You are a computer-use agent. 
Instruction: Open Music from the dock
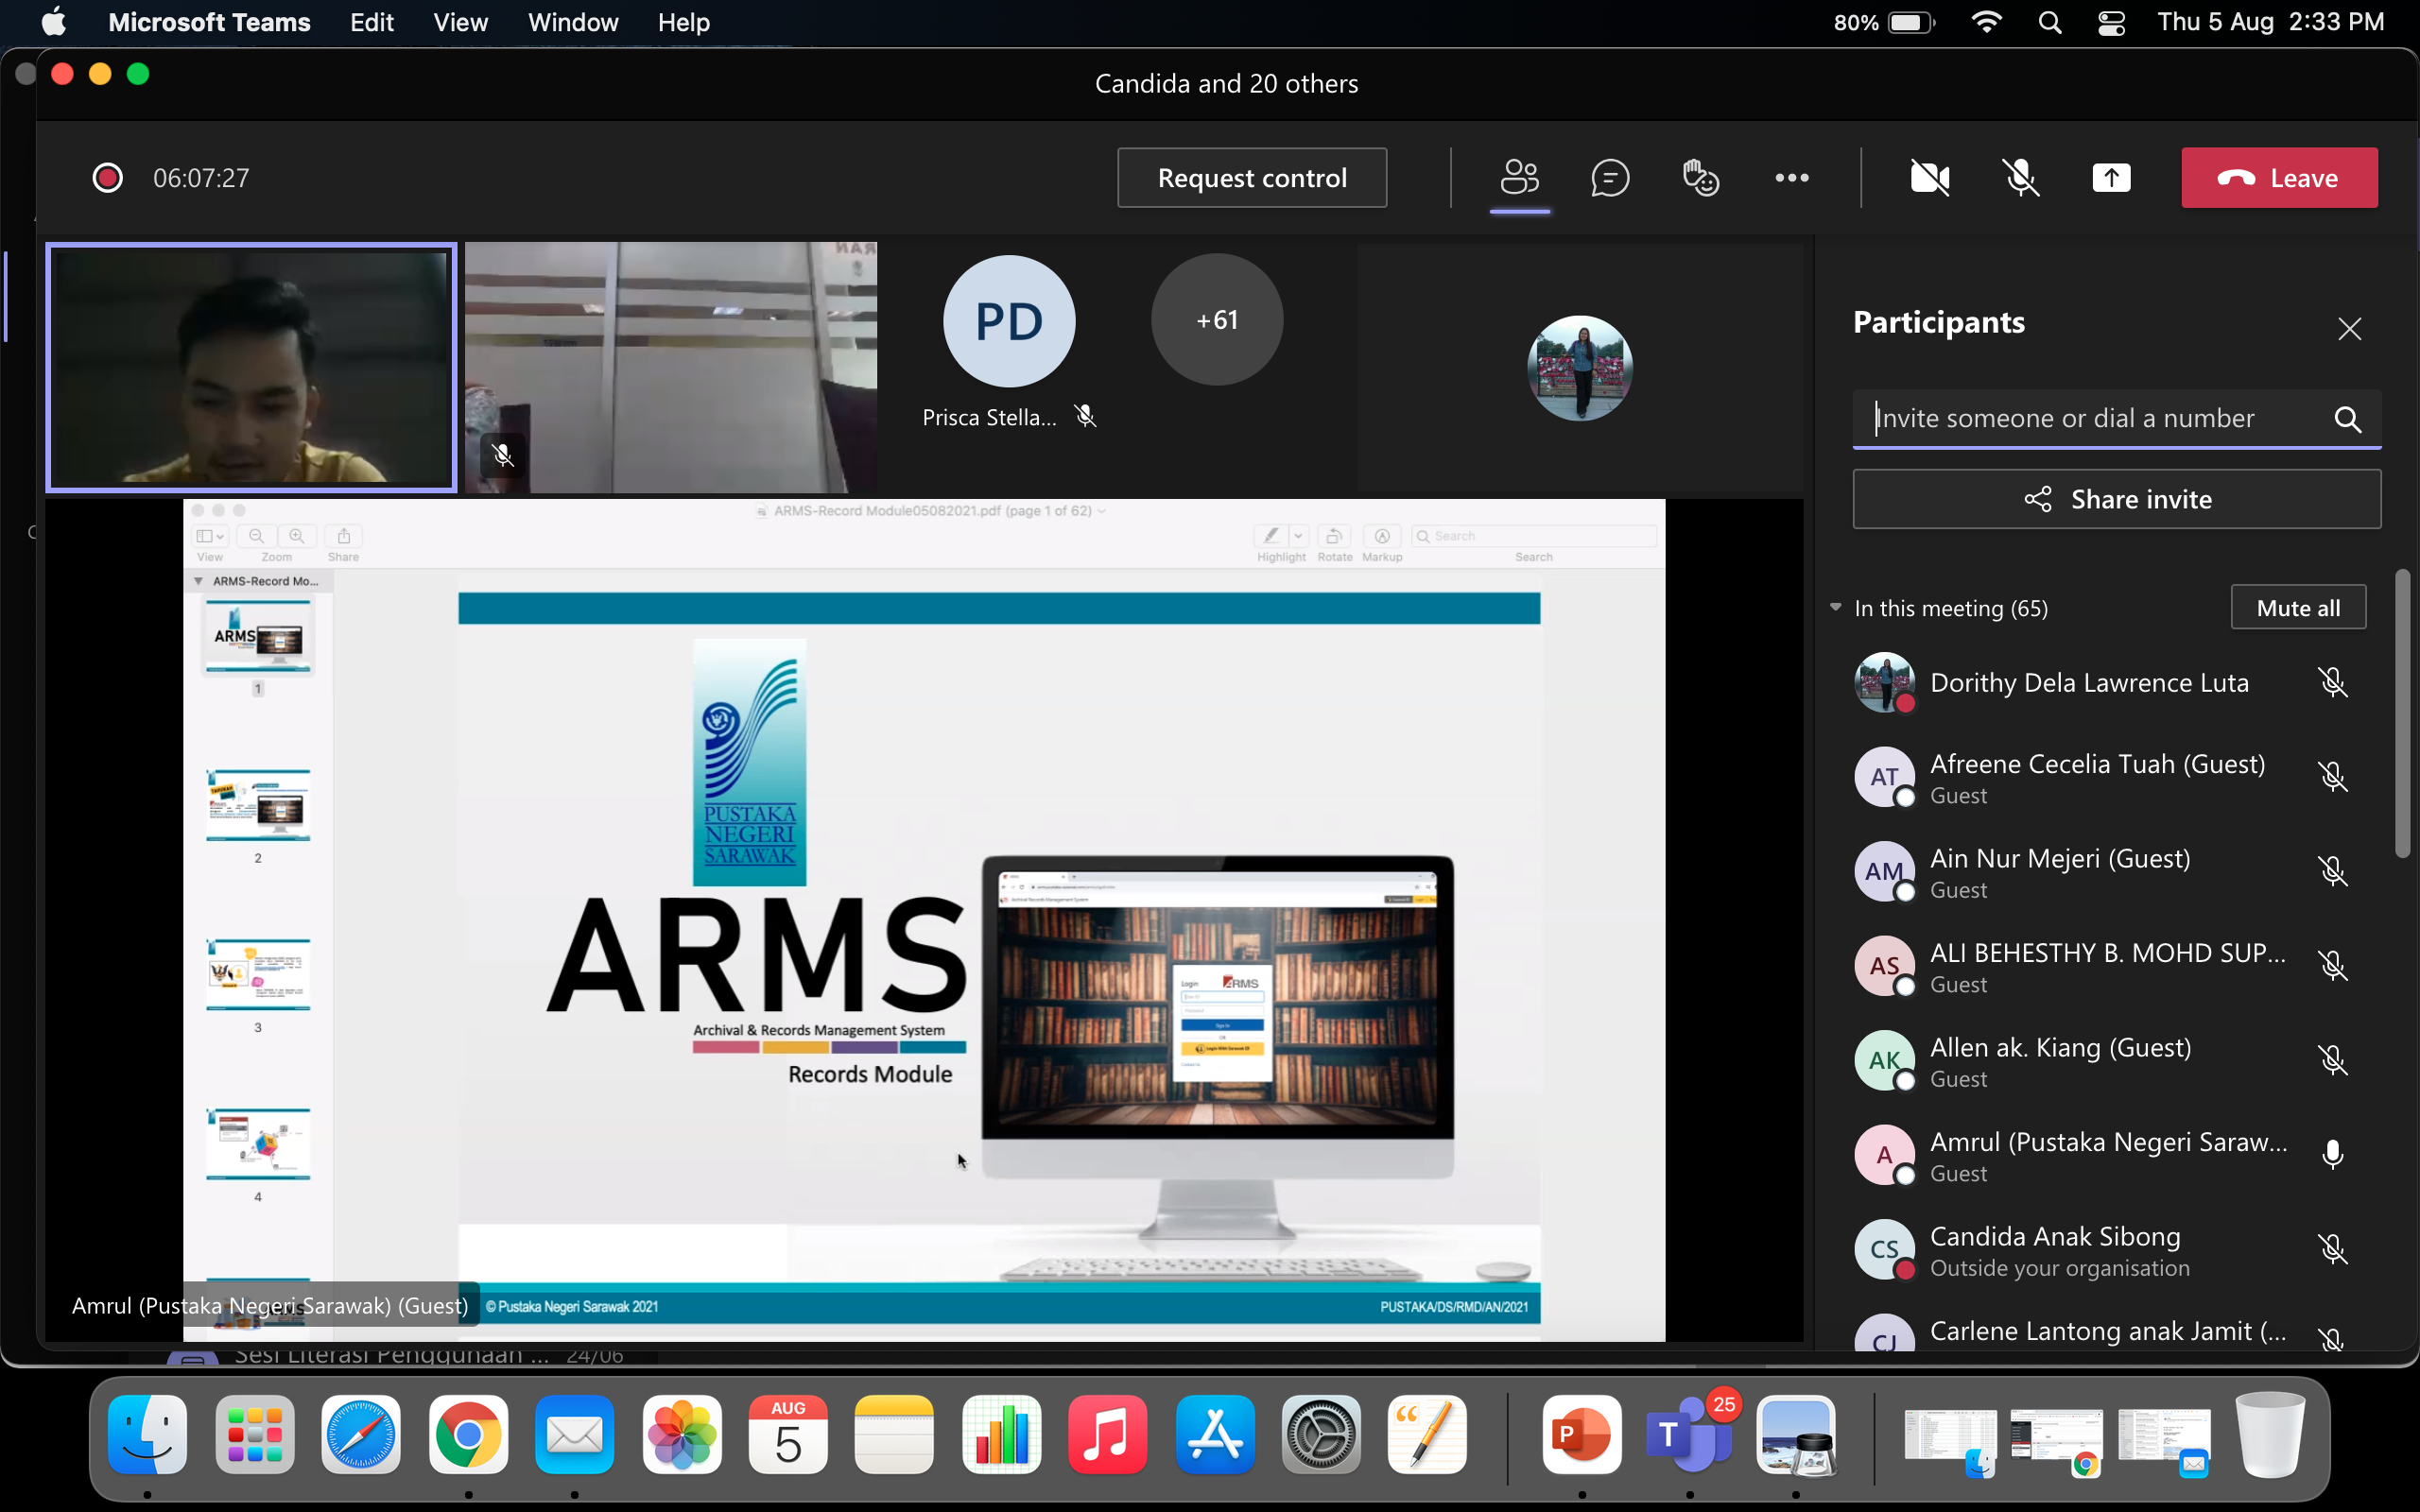pyautogui.click(x=1108, y=1435)
